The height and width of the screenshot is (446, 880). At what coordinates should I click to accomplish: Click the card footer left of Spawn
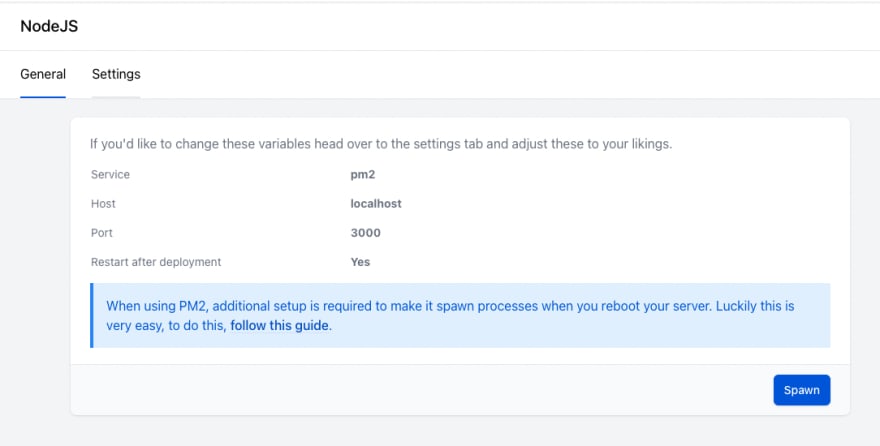click(421, 390)
